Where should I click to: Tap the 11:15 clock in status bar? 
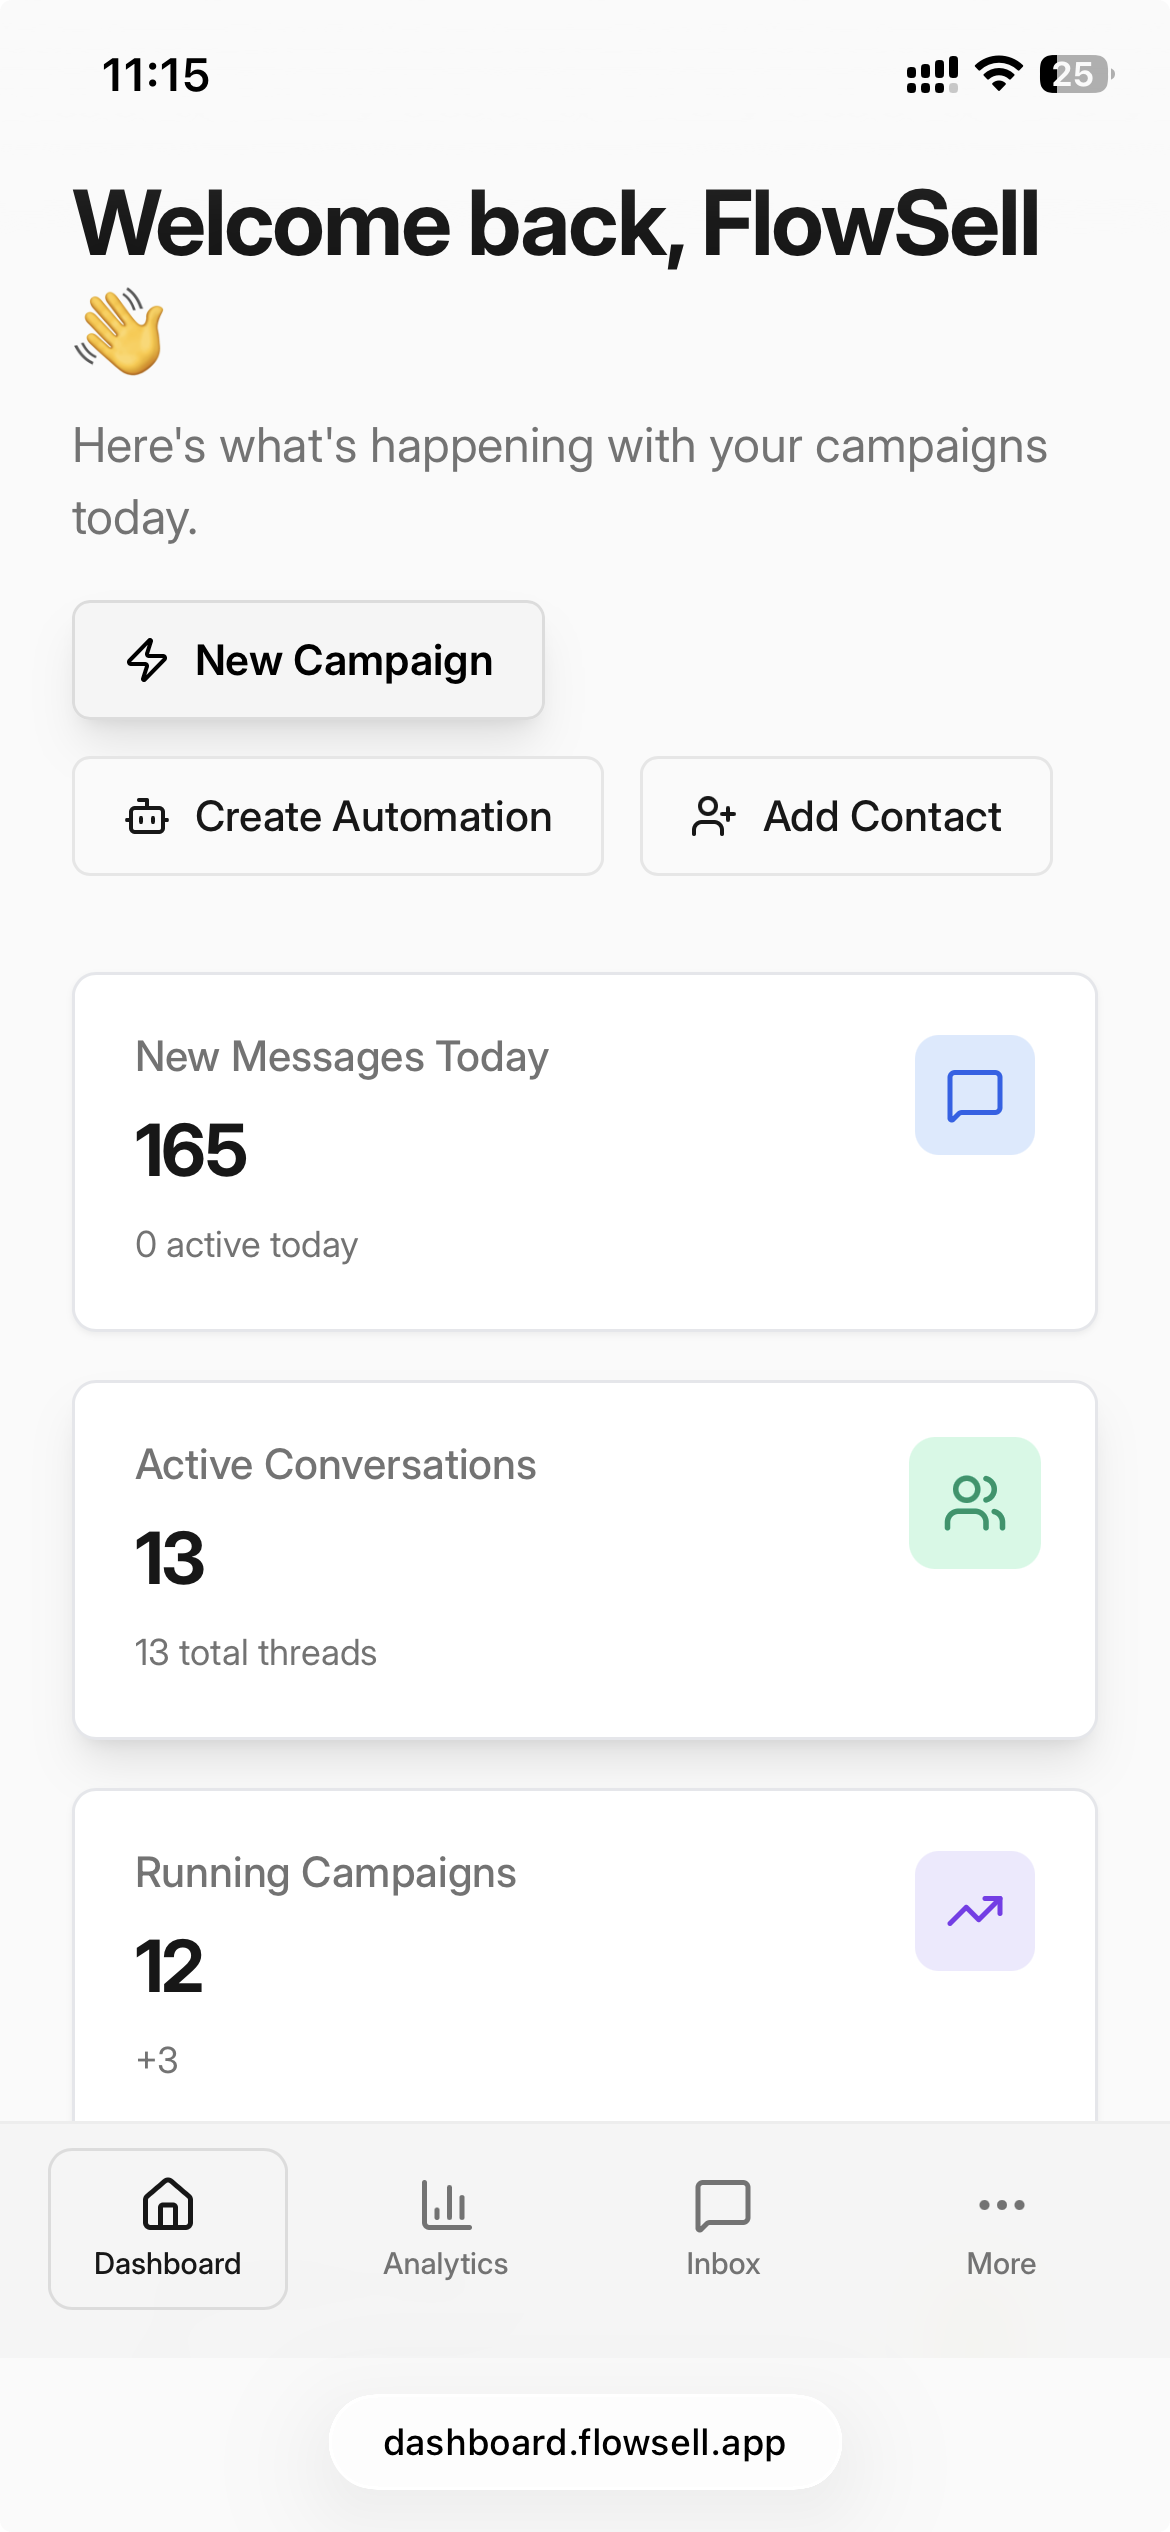(x=156, y=75)
